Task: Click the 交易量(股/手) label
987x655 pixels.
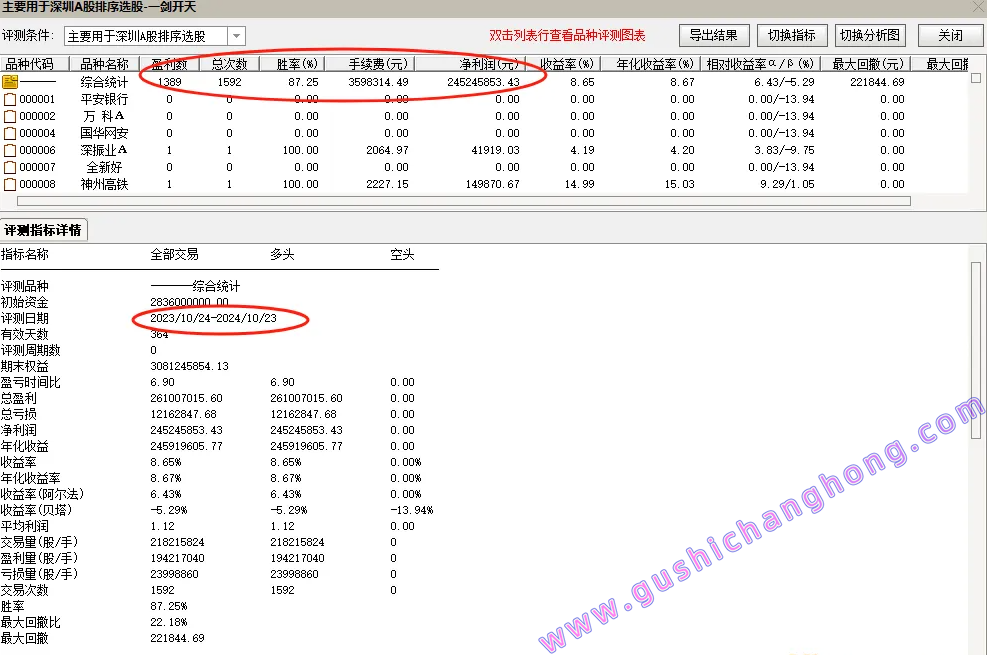Action: pyautogui.click(x=40, y=542)
